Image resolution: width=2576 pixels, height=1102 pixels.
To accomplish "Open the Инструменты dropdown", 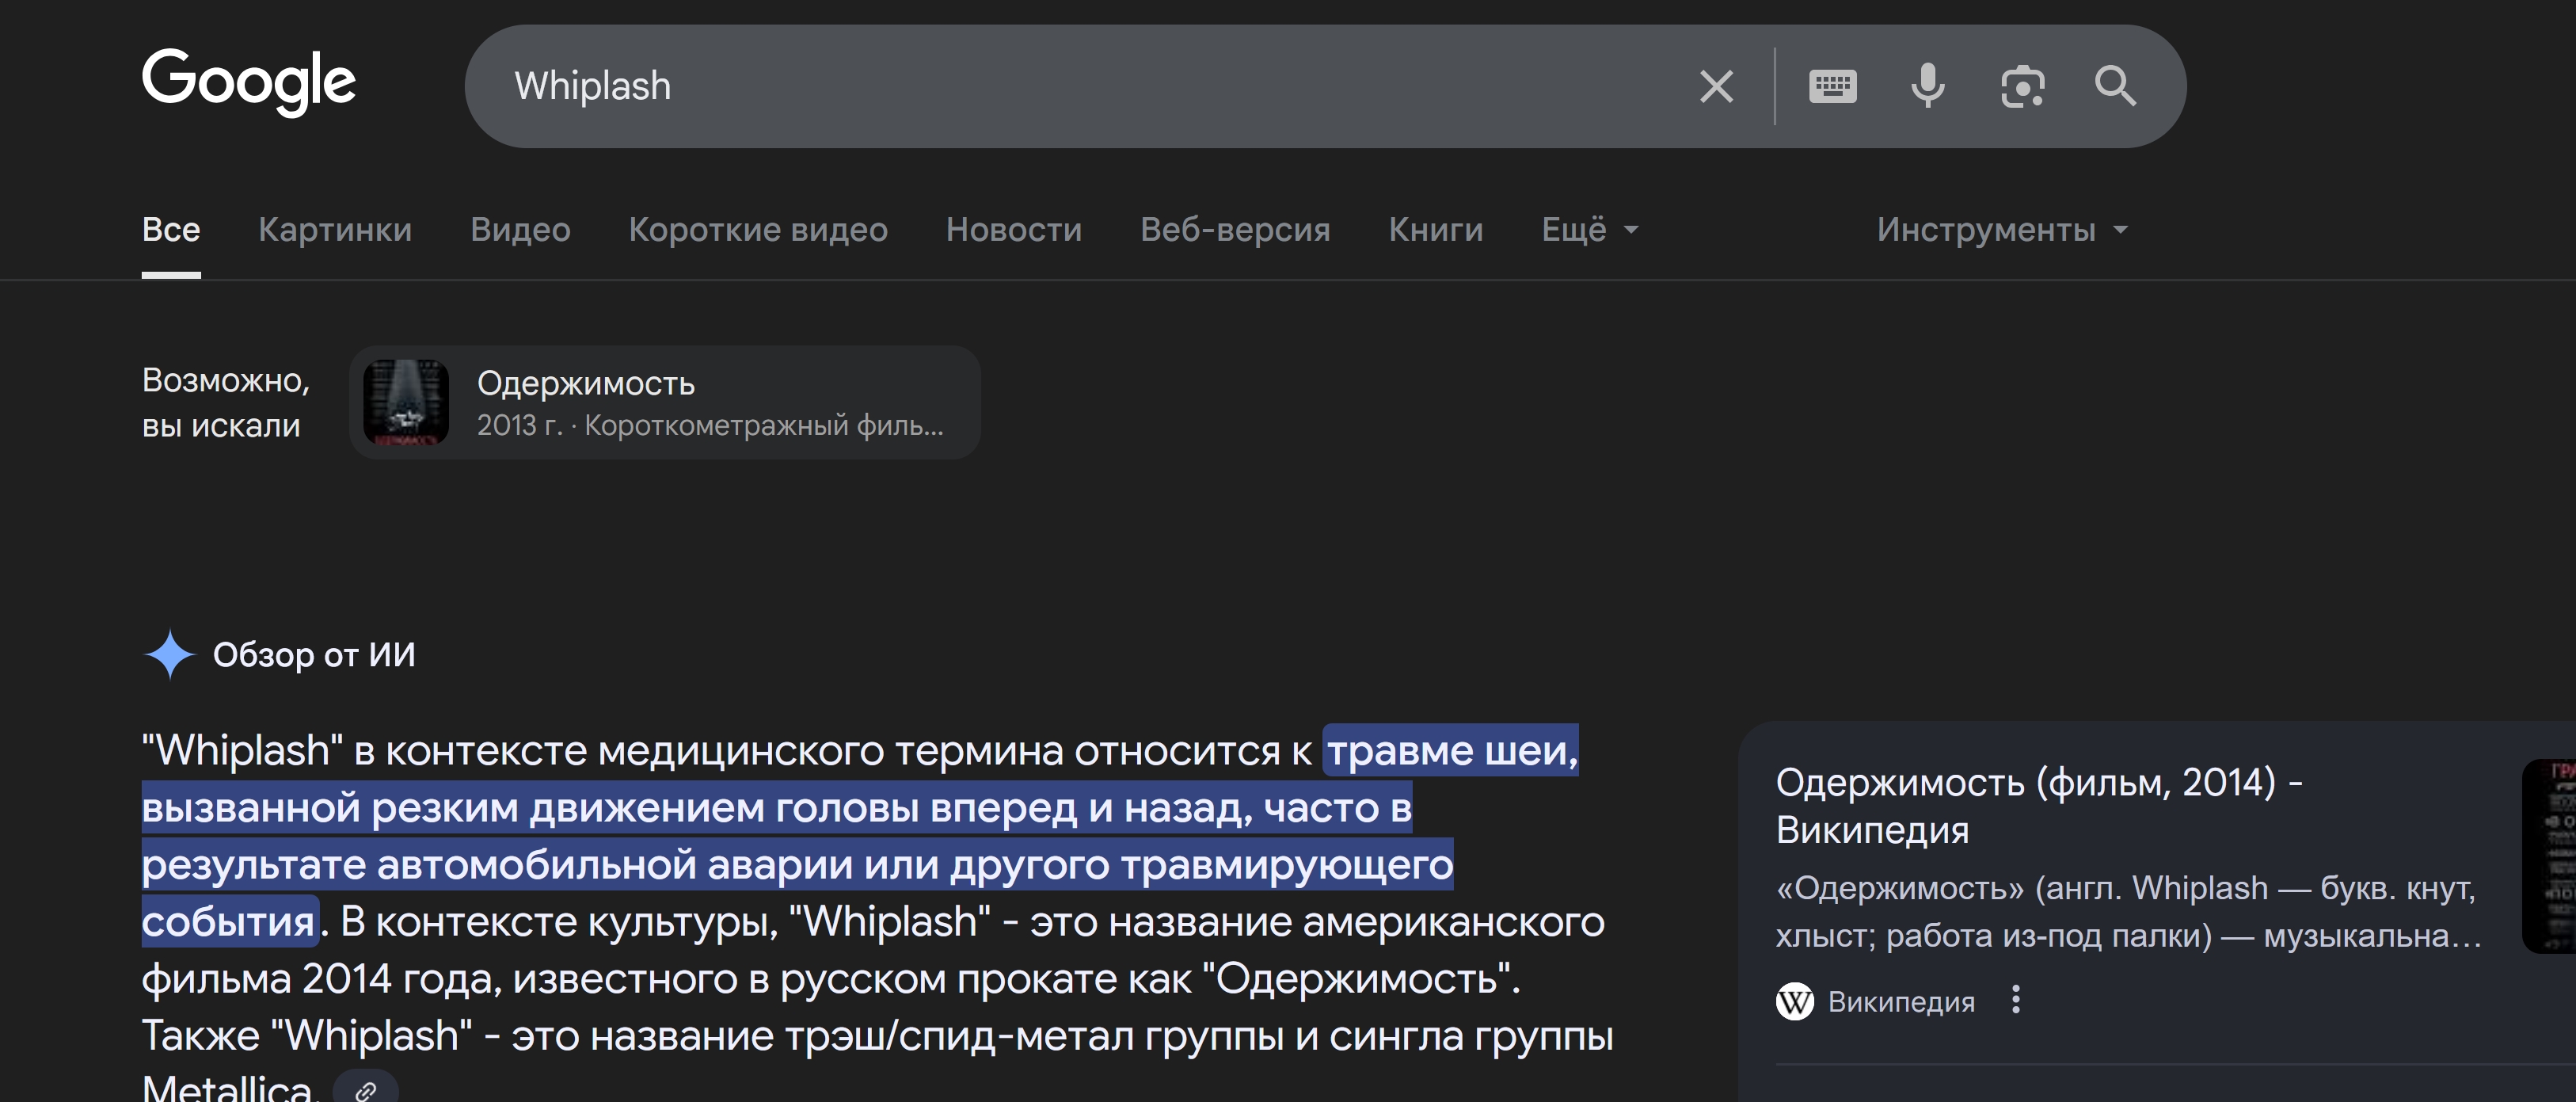I will (2001, 230).
